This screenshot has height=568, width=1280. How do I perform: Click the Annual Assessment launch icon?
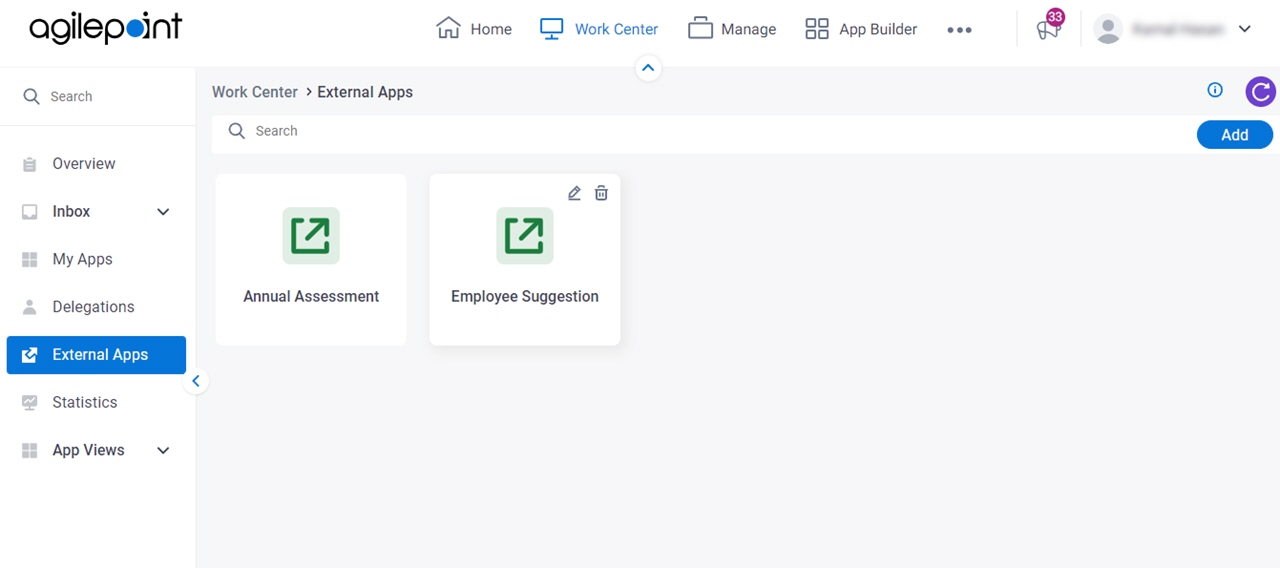point(311,236)
